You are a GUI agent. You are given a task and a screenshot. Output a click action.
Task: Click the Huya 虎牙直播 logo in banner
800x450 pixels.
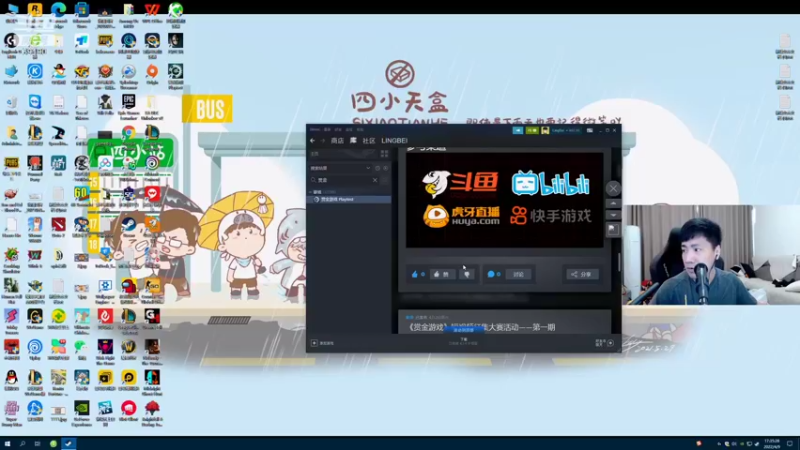pyautogui.click(x=461, y=216)
